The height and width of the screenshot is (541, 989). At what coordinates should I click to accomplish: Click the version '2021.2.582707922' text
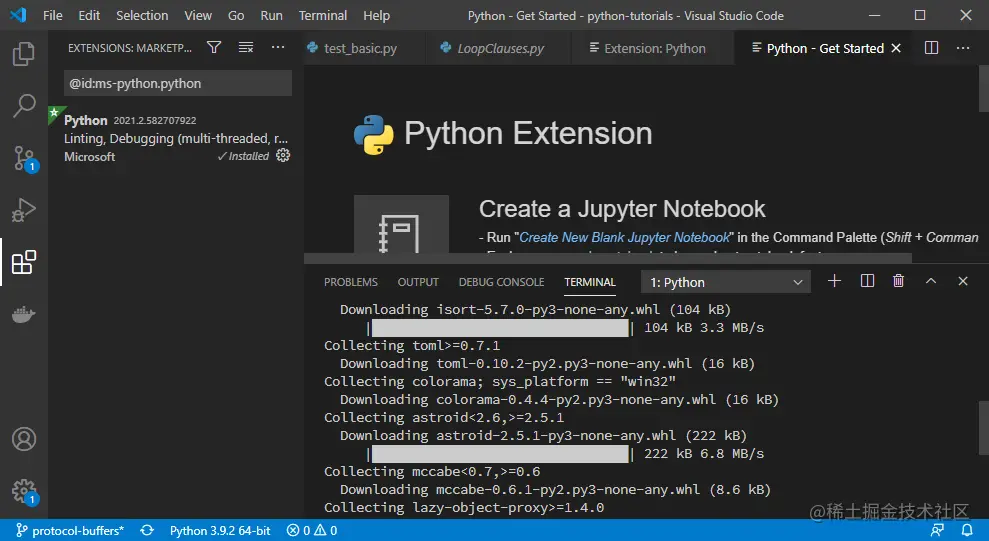155,120
